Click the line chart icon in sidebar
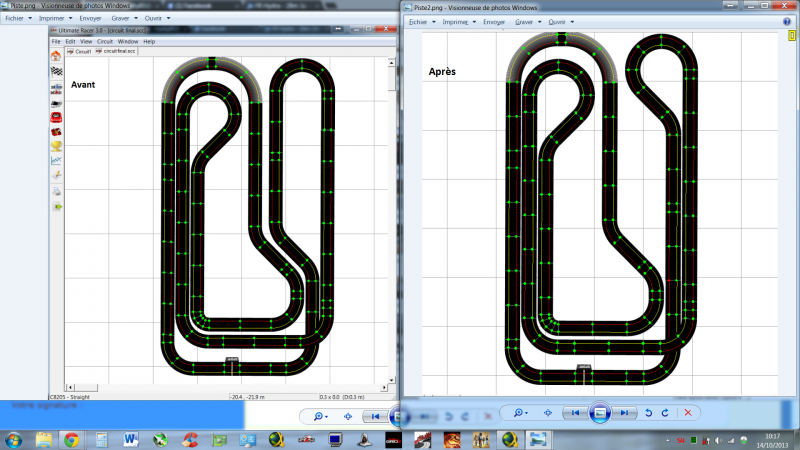This screenshot has height=450, width=800. click(x=56, y=160)
